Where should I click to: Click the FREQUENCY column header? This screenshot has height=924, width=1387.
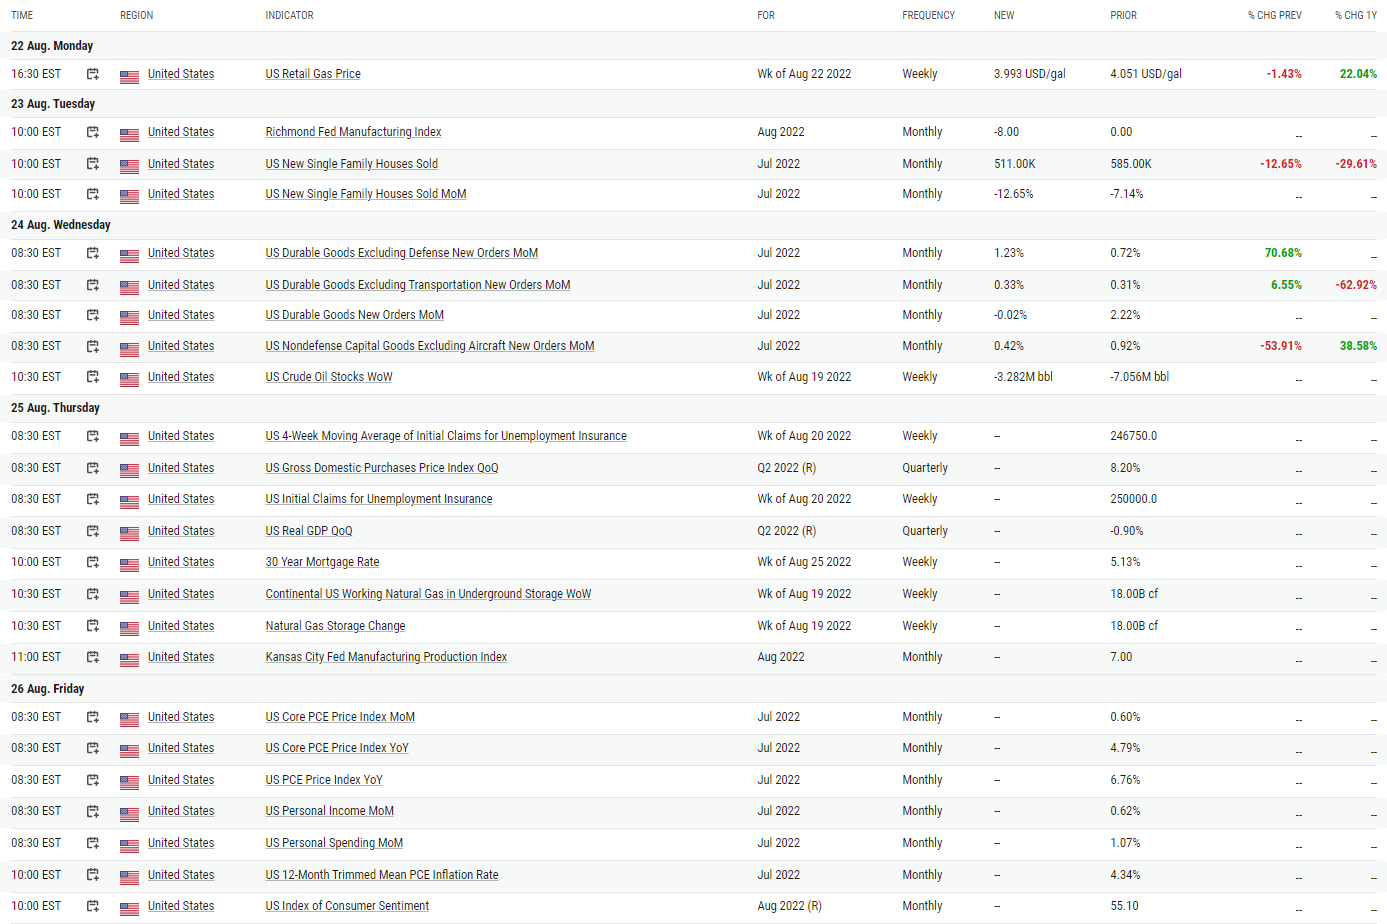tap(928, 15)
